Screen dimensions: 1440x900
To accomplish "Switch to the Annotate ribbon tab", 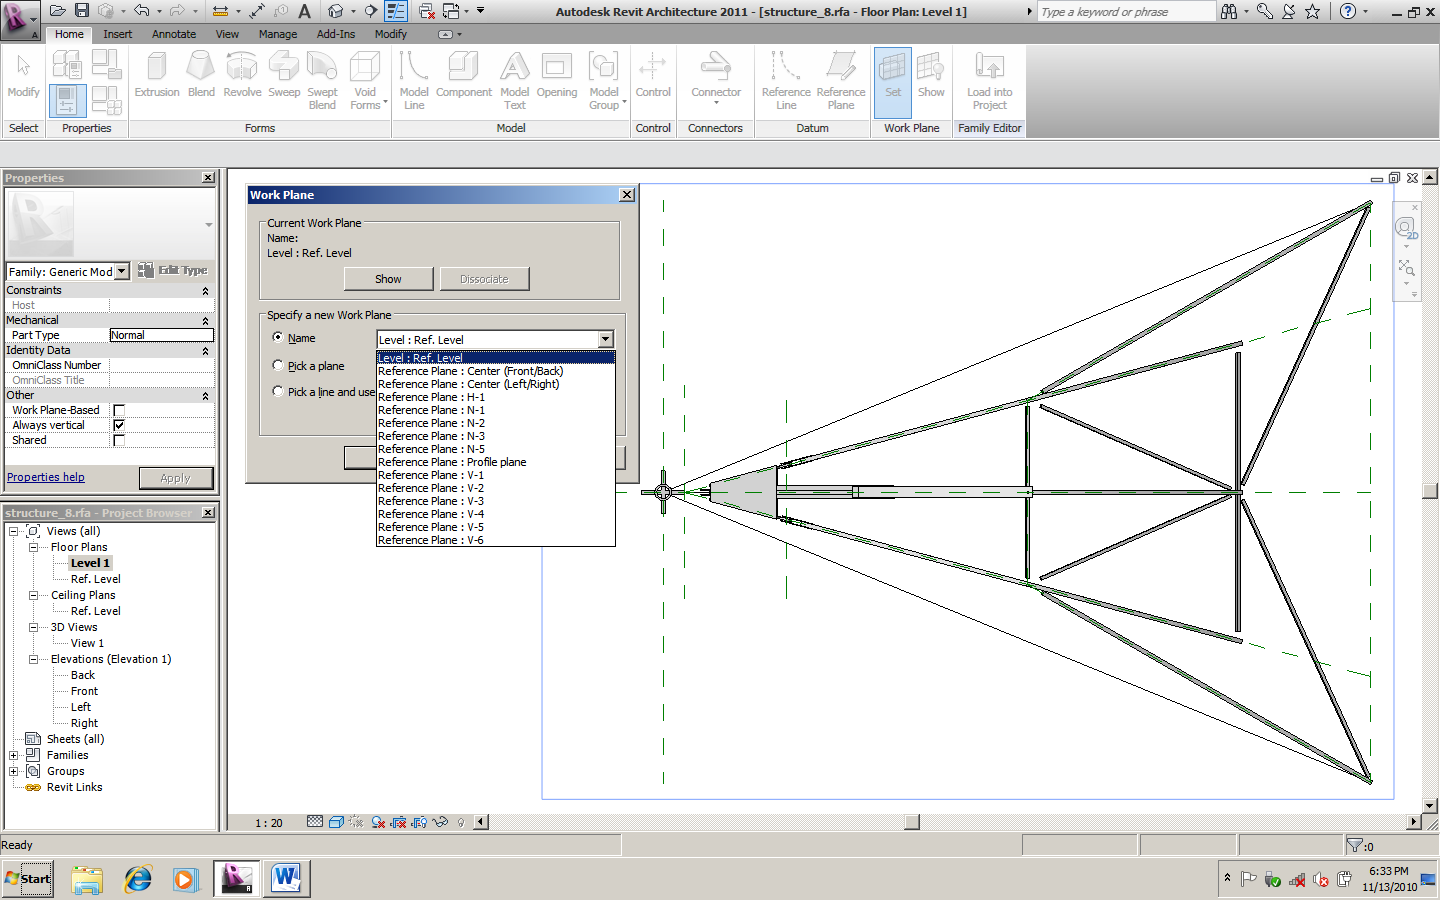I will click(174, 34).
